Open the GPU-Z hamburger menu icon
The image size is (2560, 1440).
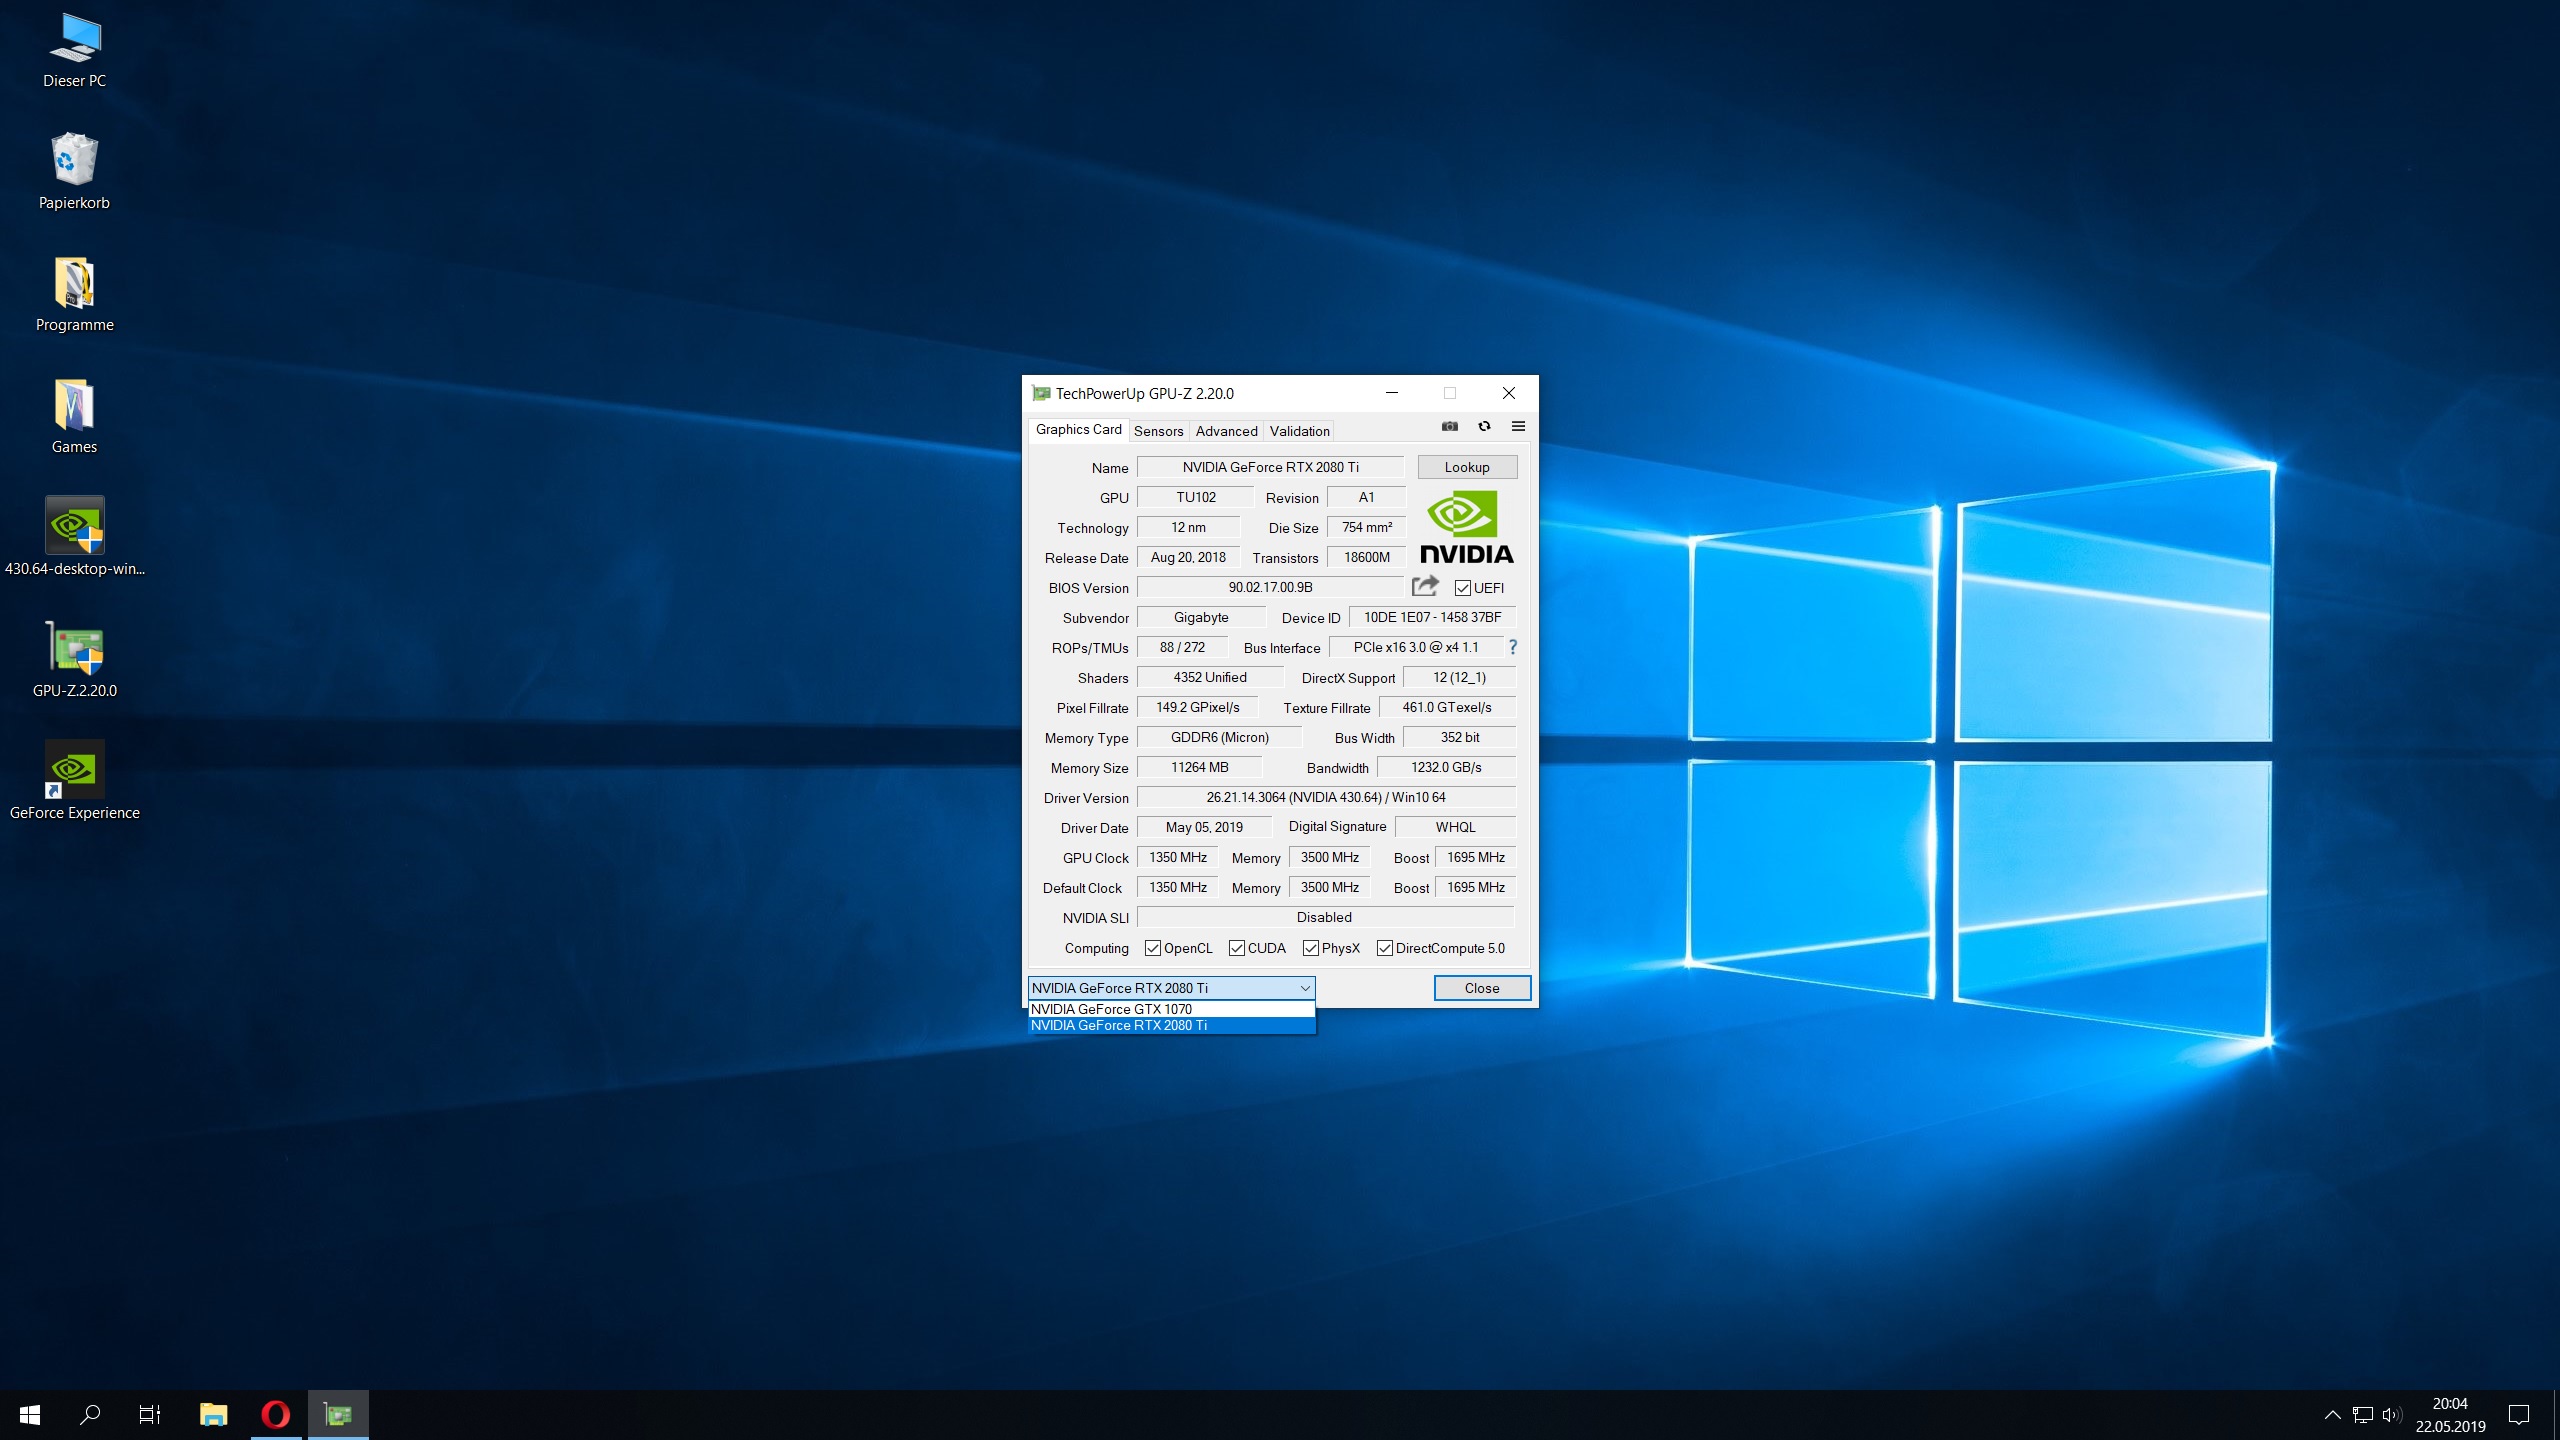(1518, 427)
